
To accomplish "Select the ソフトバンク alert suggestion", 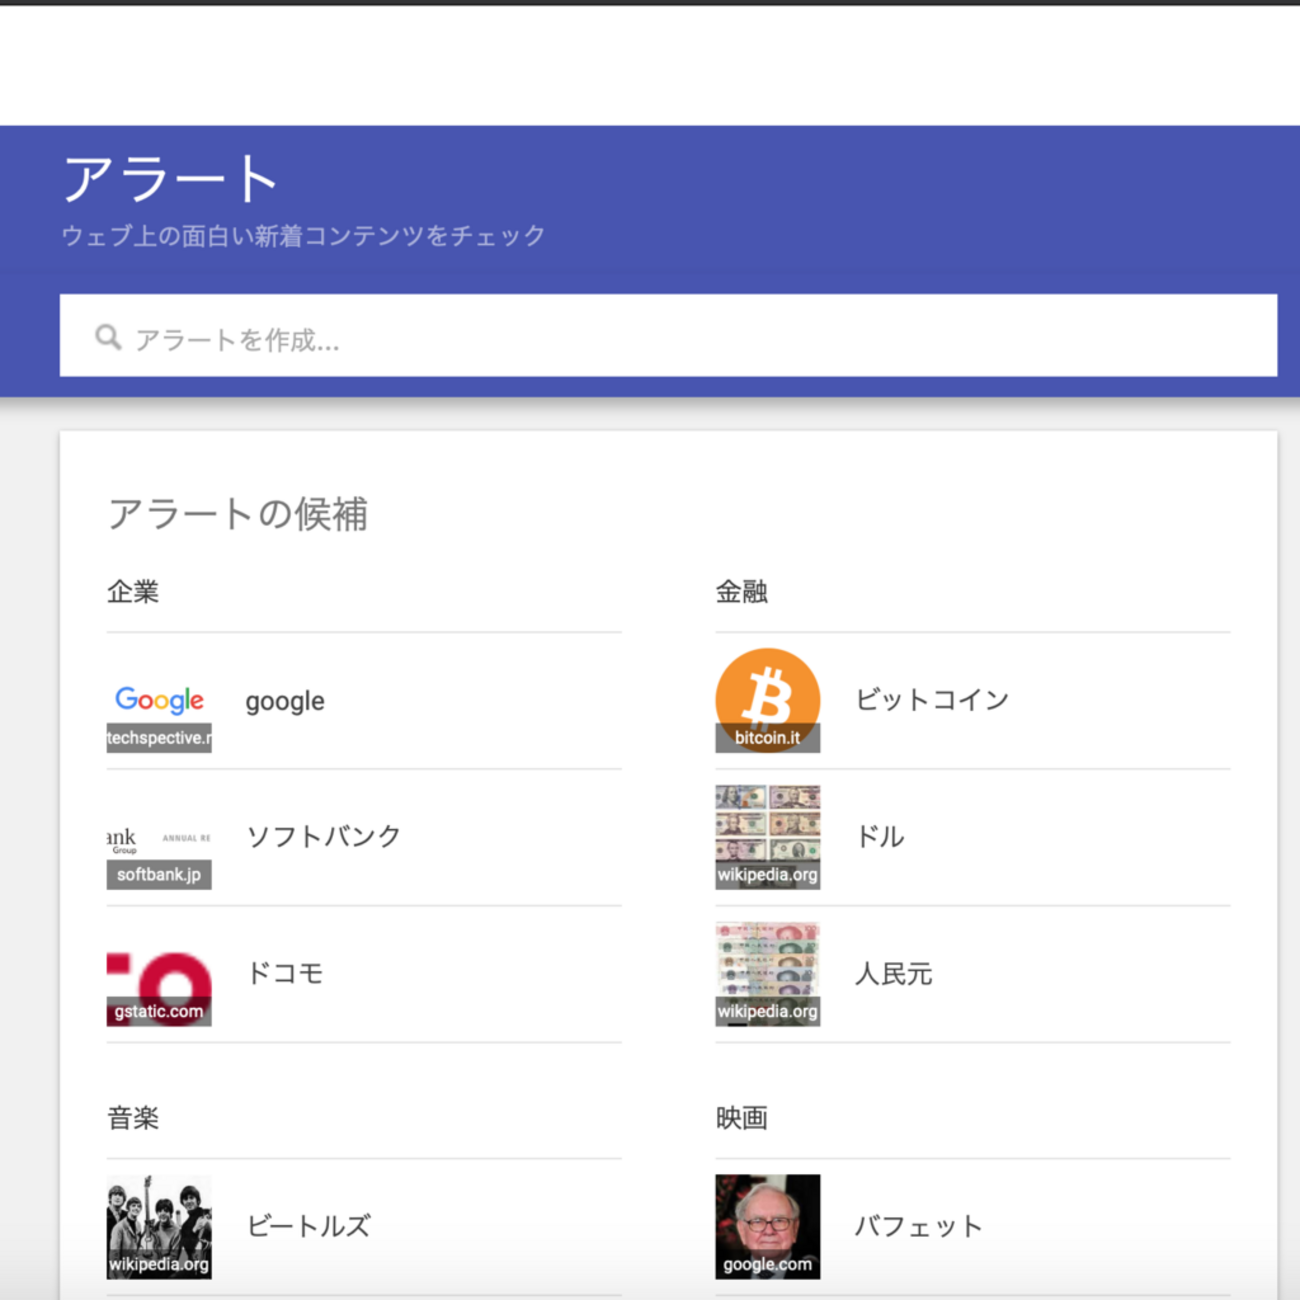I will (x=322, y=836).
